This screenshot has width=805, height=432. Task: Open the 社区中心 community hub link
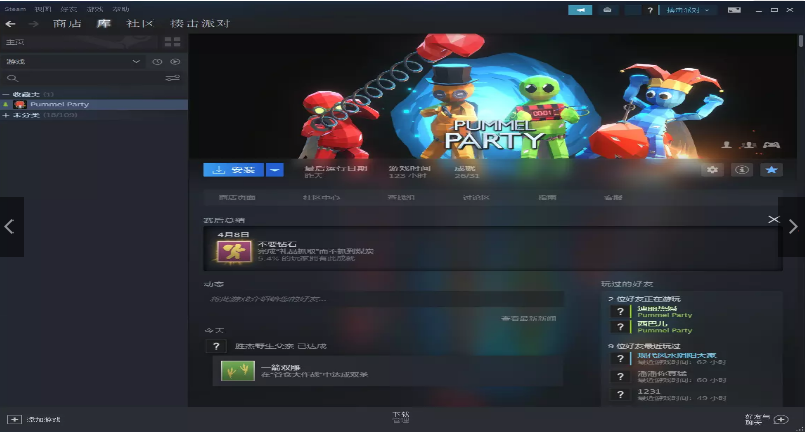point(321,197)
